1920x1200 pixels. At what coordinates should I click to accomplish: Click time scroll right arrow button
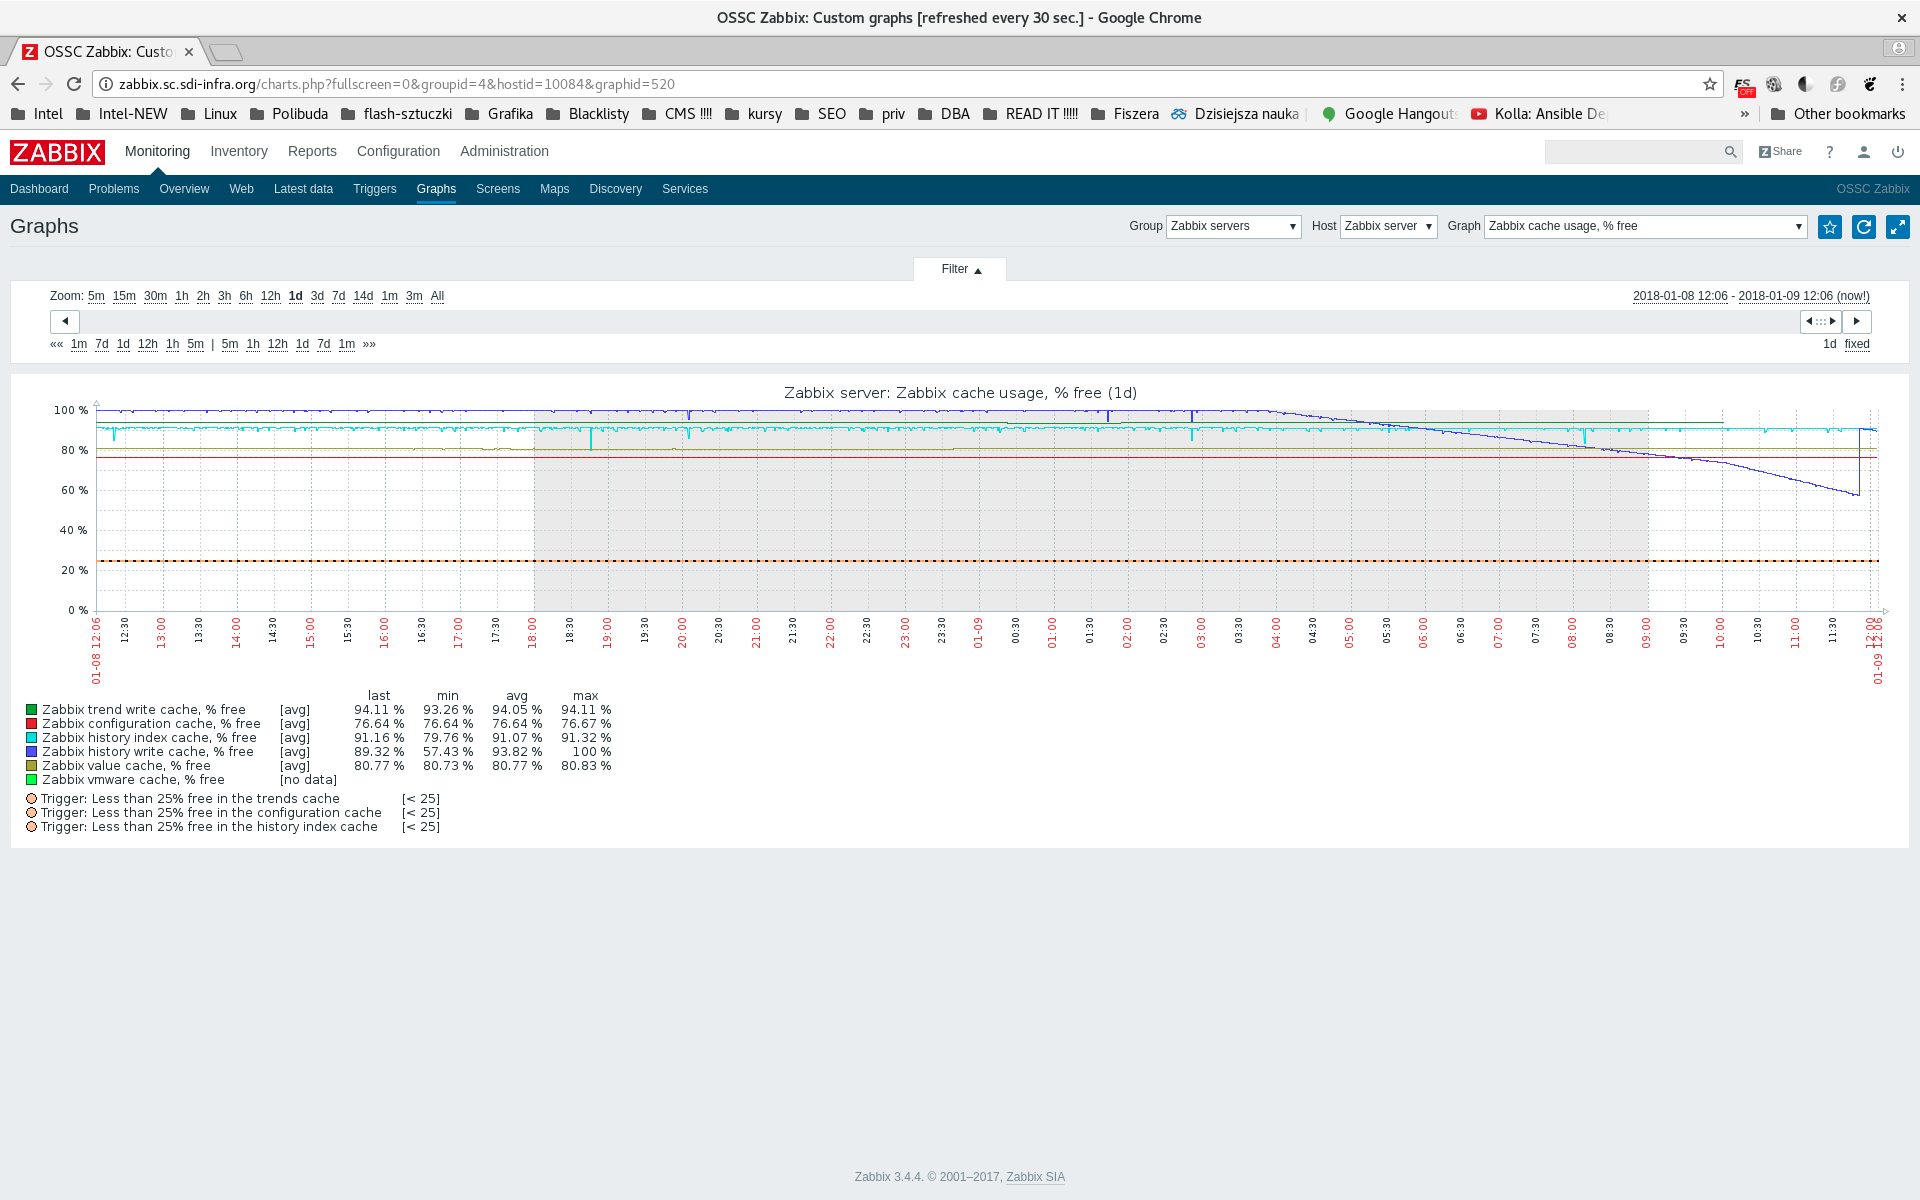point(1857,321)
